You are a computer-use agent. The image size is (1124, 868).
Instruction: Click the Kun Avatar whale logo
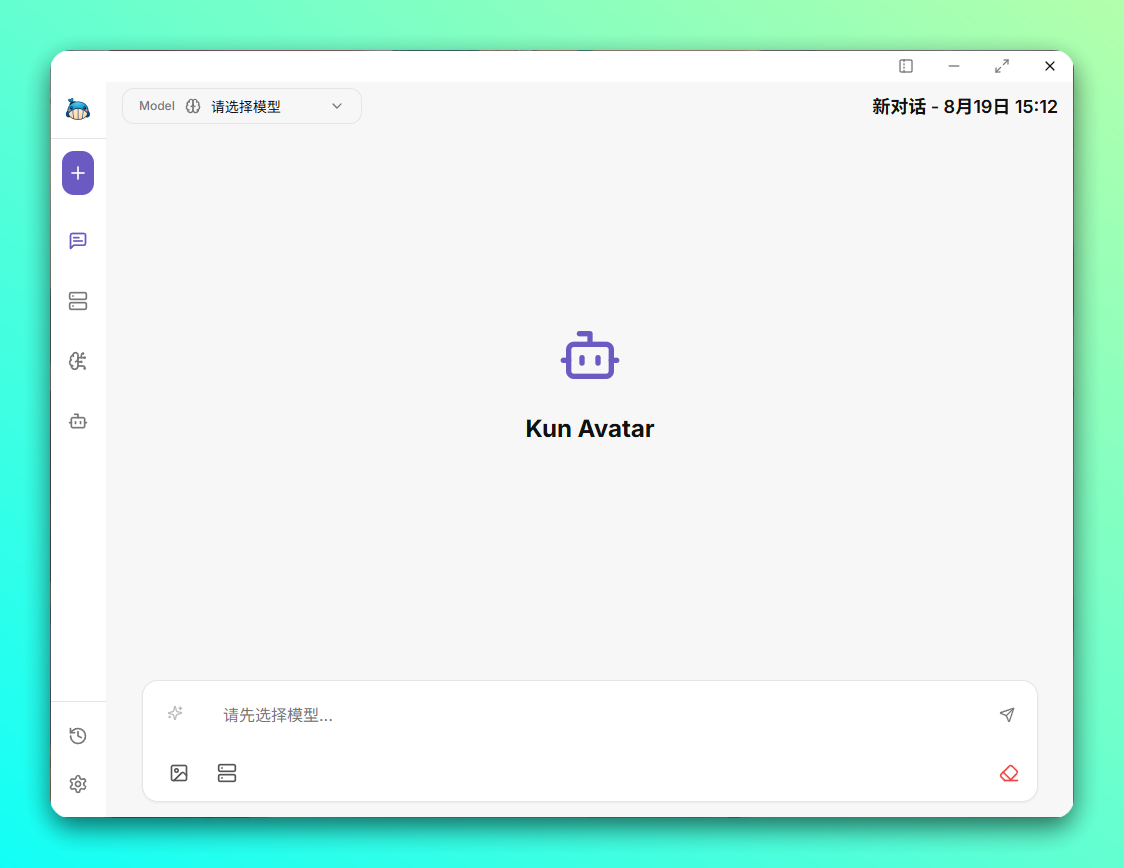77,109
